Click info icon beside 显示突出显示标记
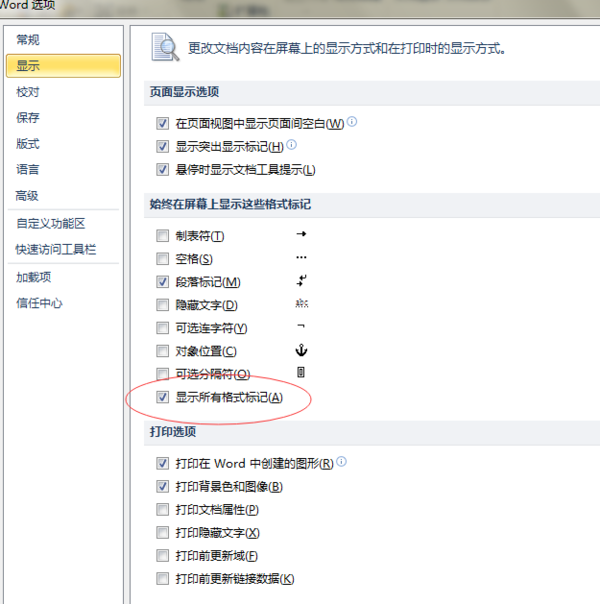The image size is (600, 604). [292, 145]
